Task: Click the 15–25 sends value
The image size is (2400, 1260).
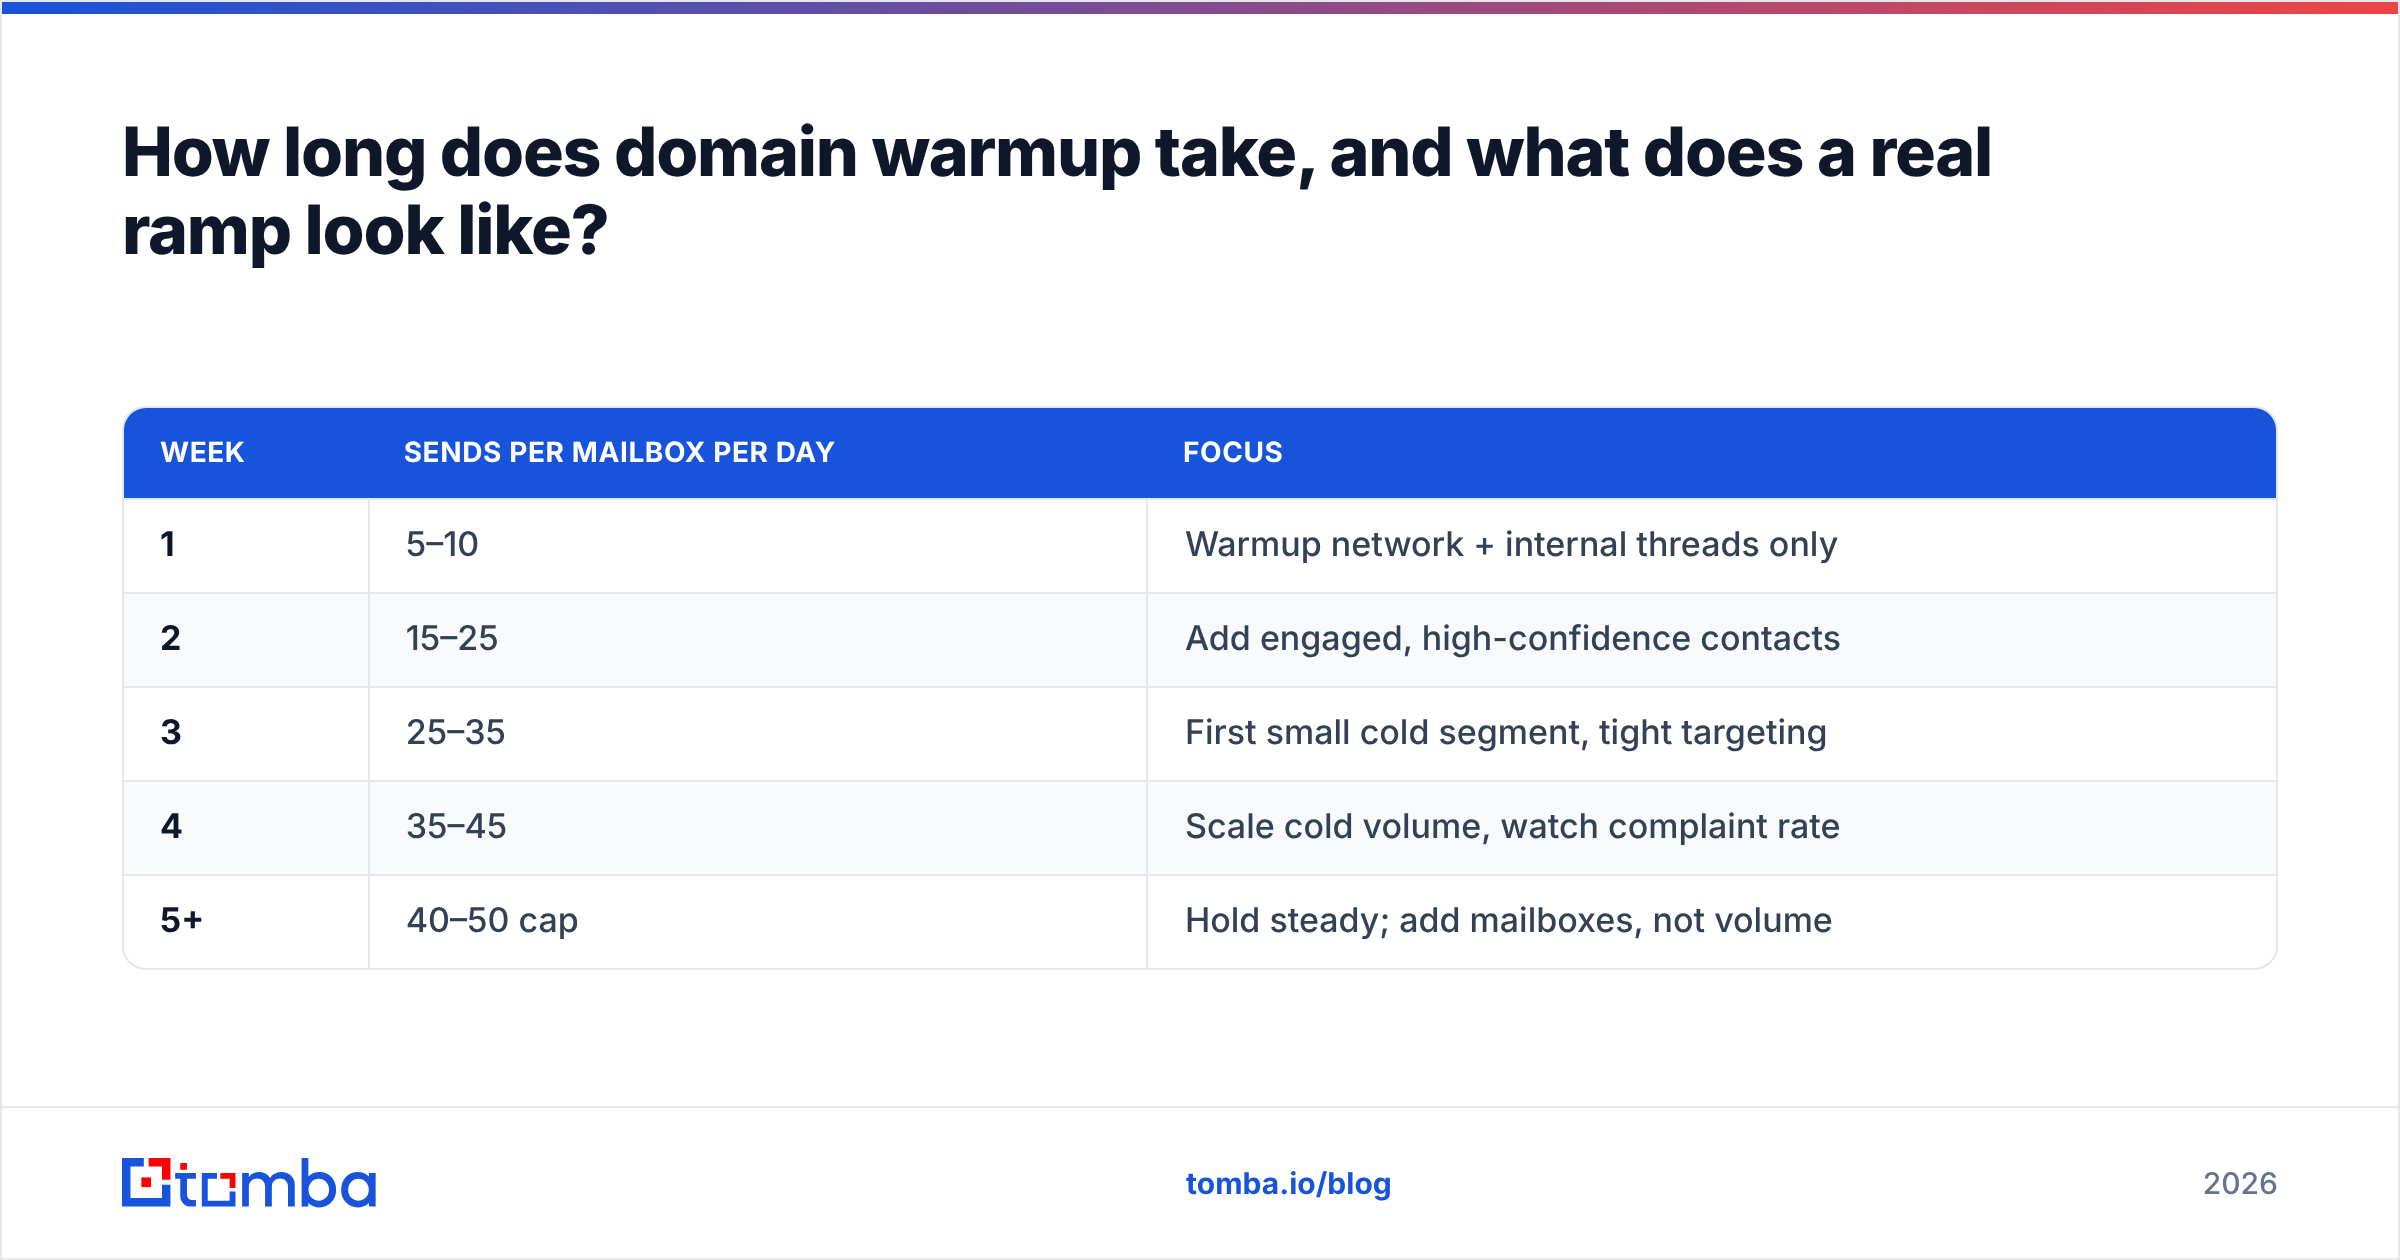Action: coord(451,638)
